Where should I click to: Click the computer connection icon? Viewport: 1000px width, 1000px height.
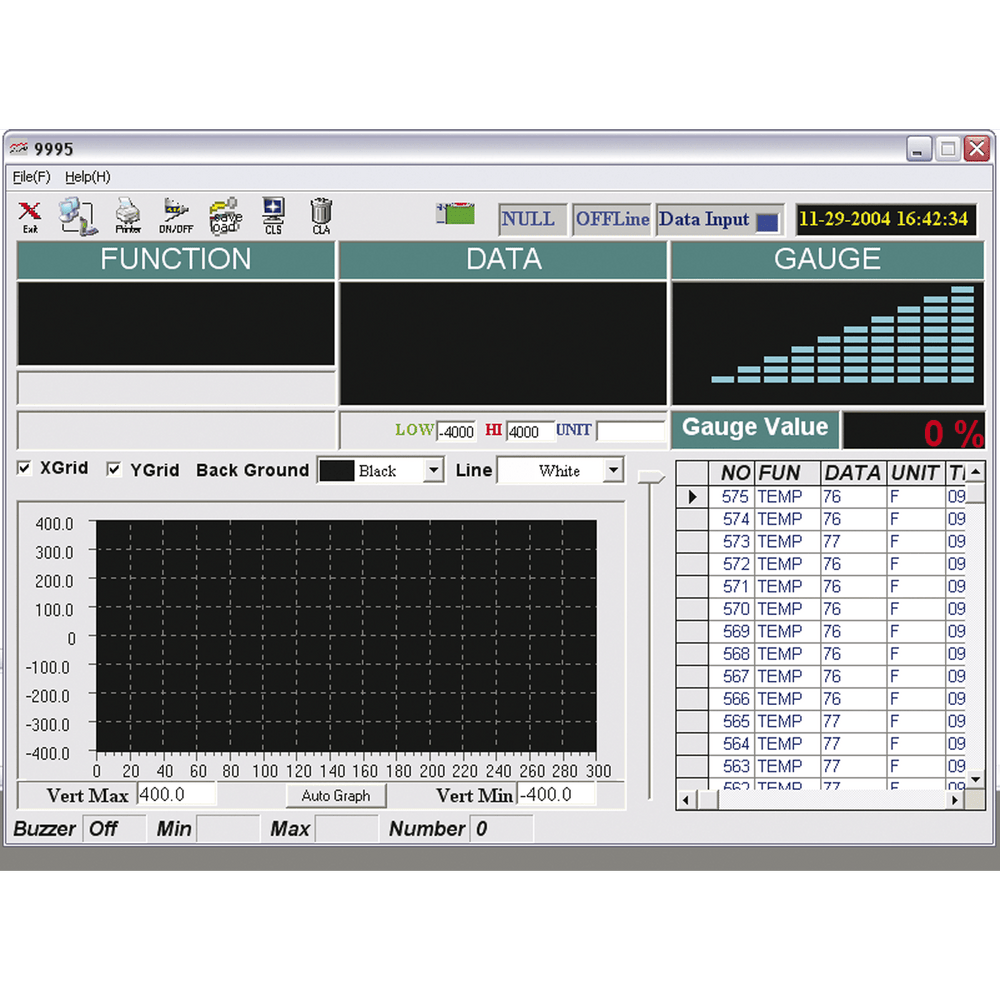(x=78, y=216)
